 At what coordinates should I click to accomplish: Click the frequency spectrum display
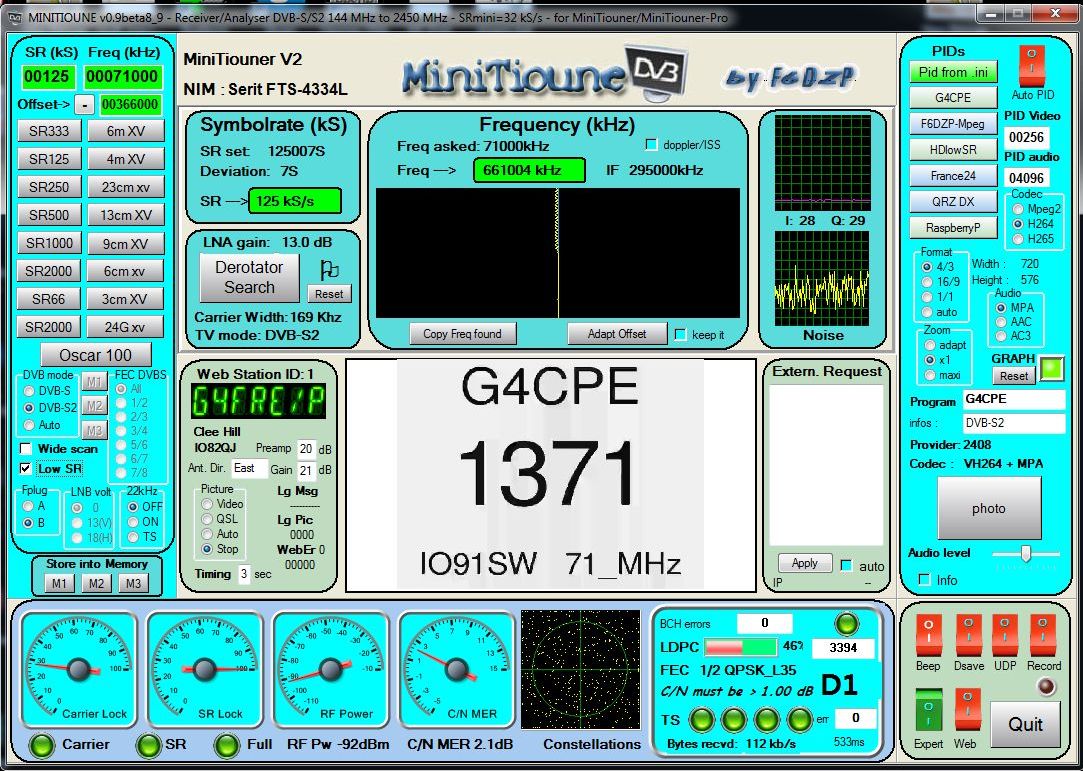pos(557,254)
